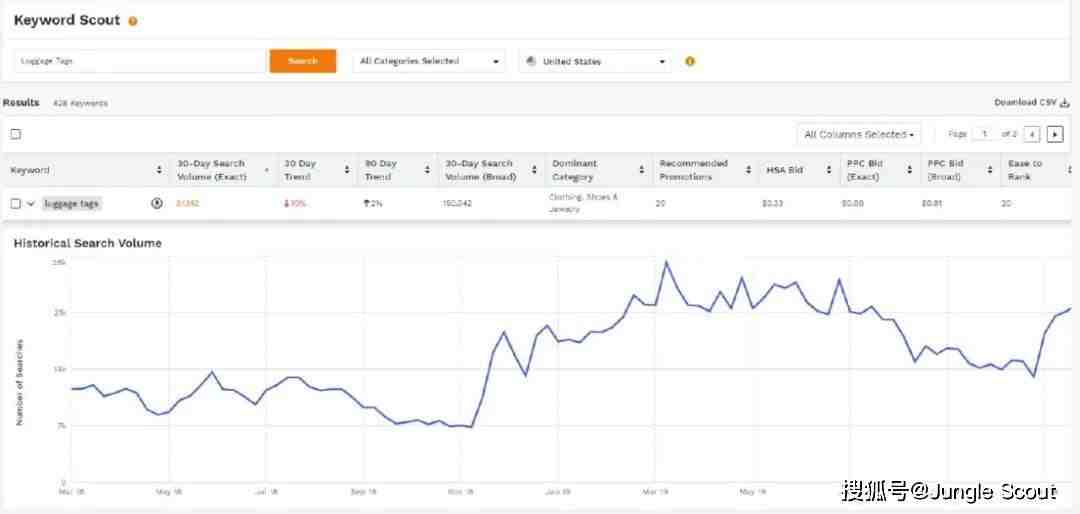Open the All Columns Selected dropdown

point(859,134)
